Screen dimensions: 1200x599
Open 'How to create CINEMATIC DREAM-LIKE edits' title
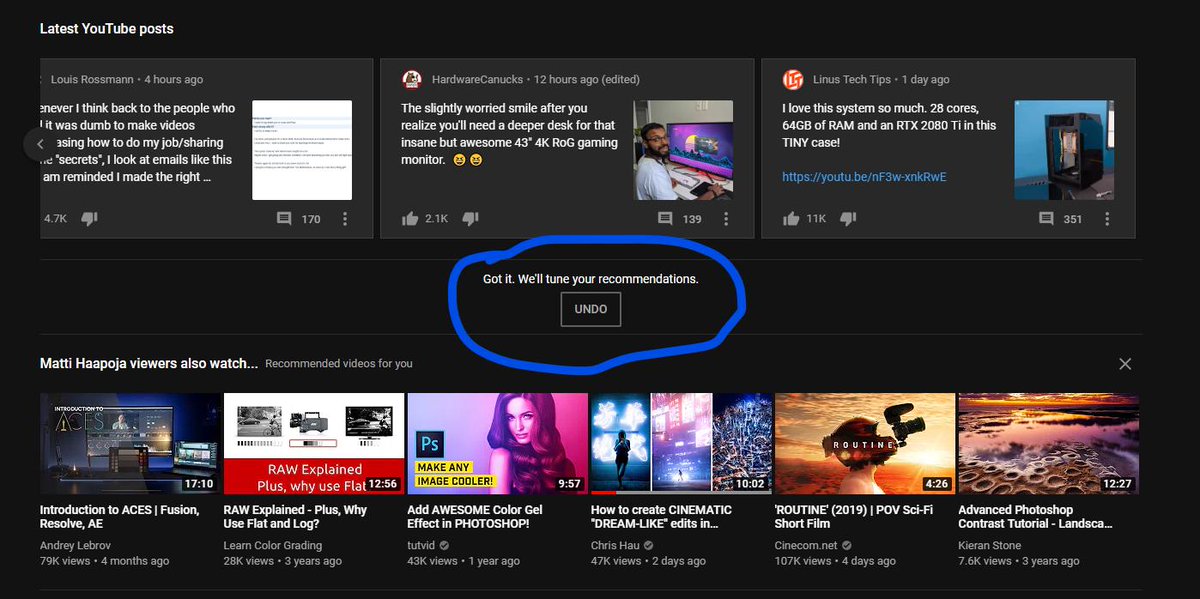tap(662, 517)
